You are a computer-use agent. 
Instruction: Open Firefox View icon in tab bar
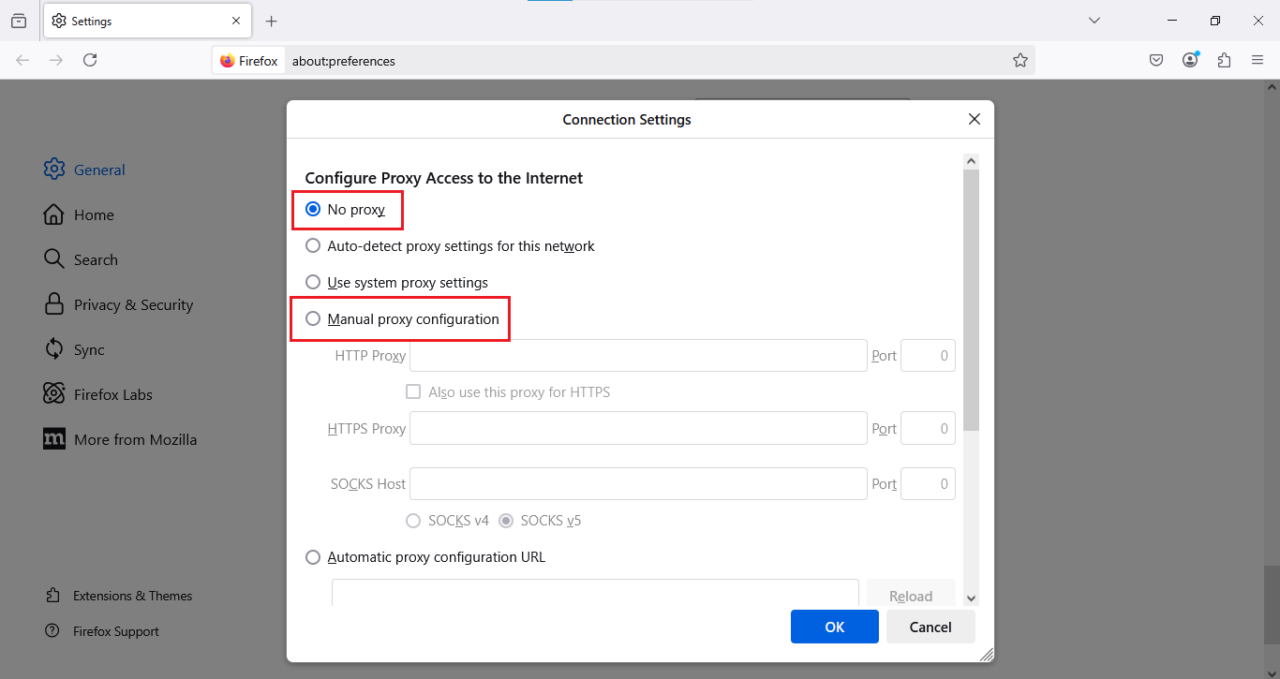(x=19, y=21)
